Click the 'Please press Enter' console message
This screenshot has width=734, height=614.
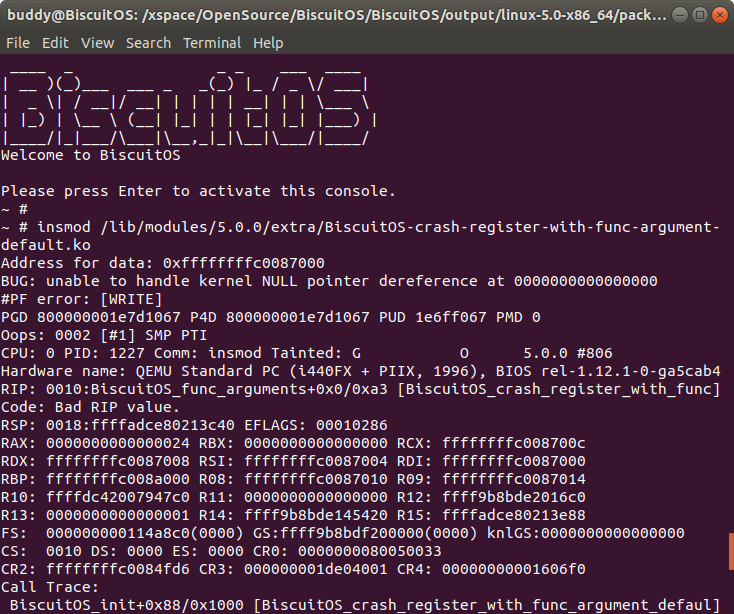pos(198,191)
